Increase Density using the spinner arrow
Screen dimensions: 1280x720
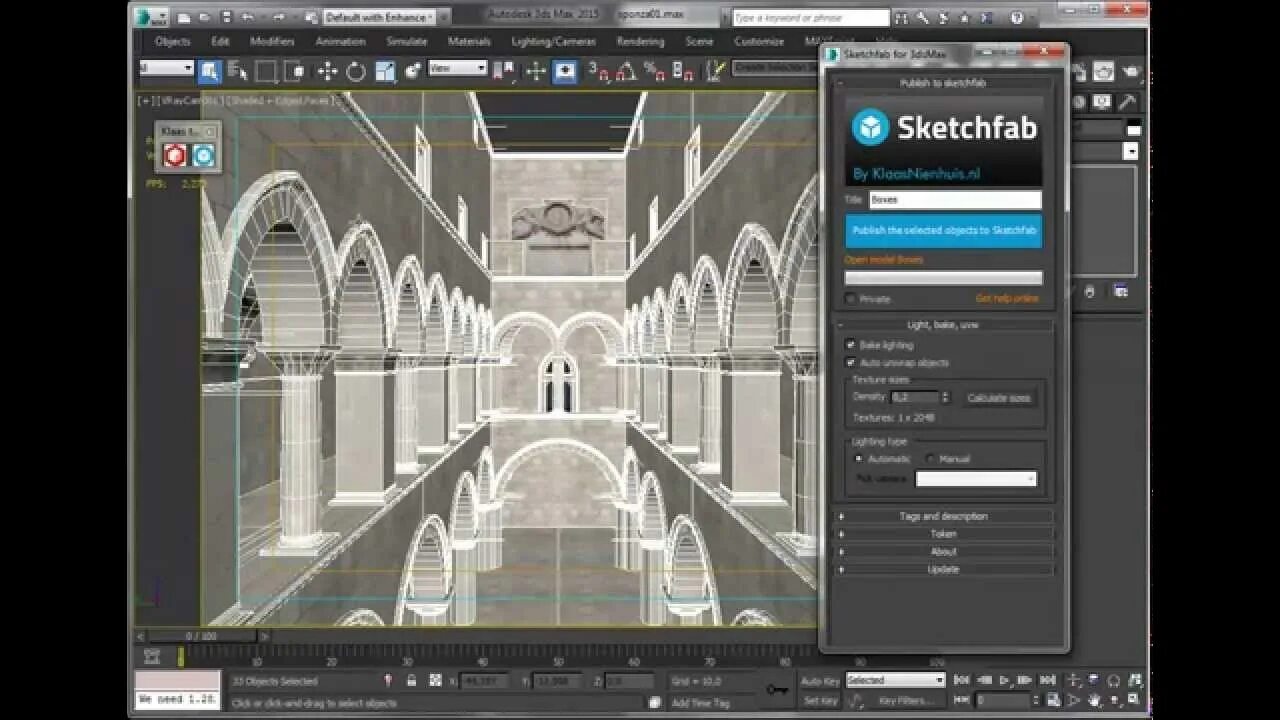946,393
